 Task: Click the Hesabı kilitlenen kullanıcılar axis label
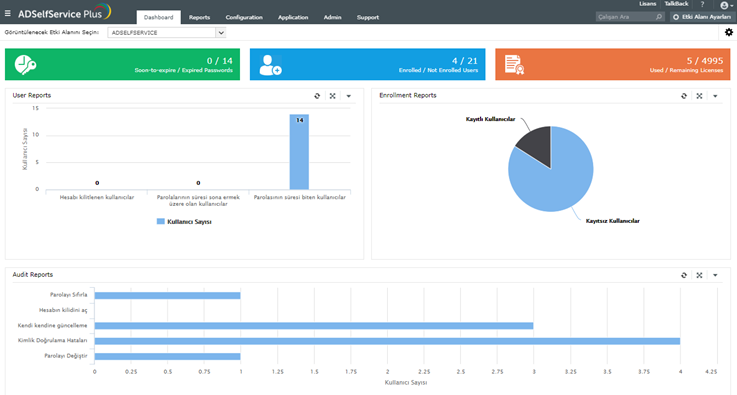click(x=97, y=198)
